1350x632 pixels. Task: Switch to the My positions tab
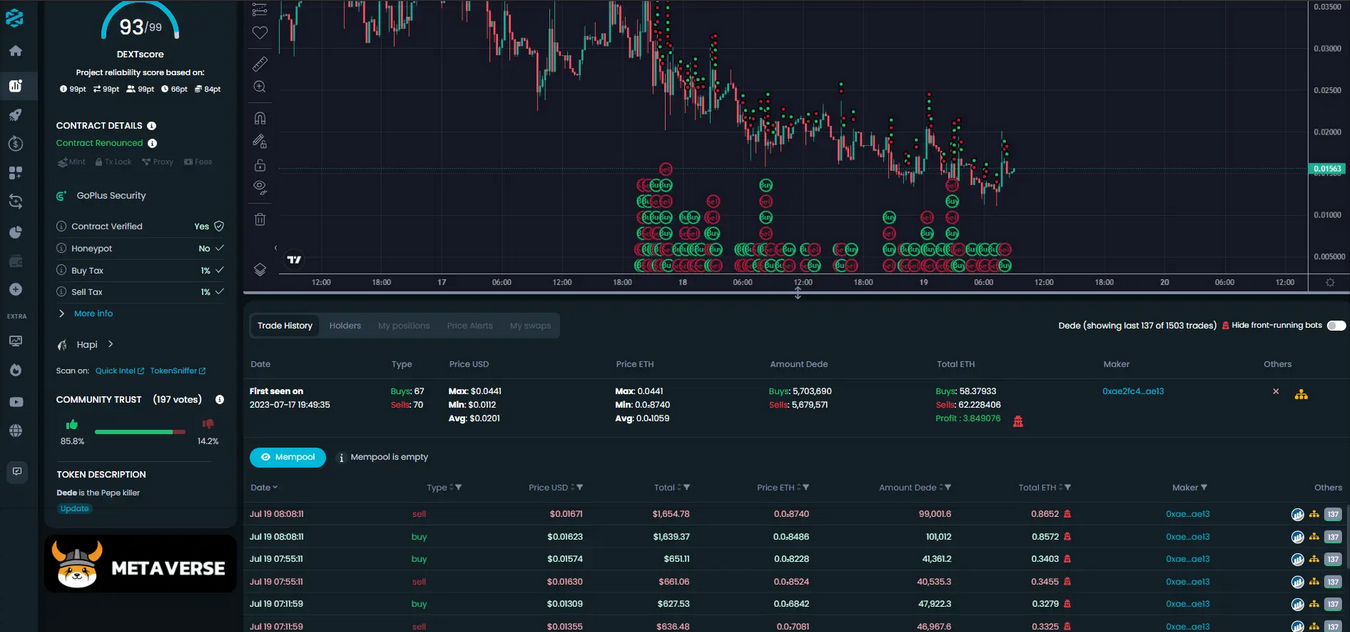pos(404,326)
